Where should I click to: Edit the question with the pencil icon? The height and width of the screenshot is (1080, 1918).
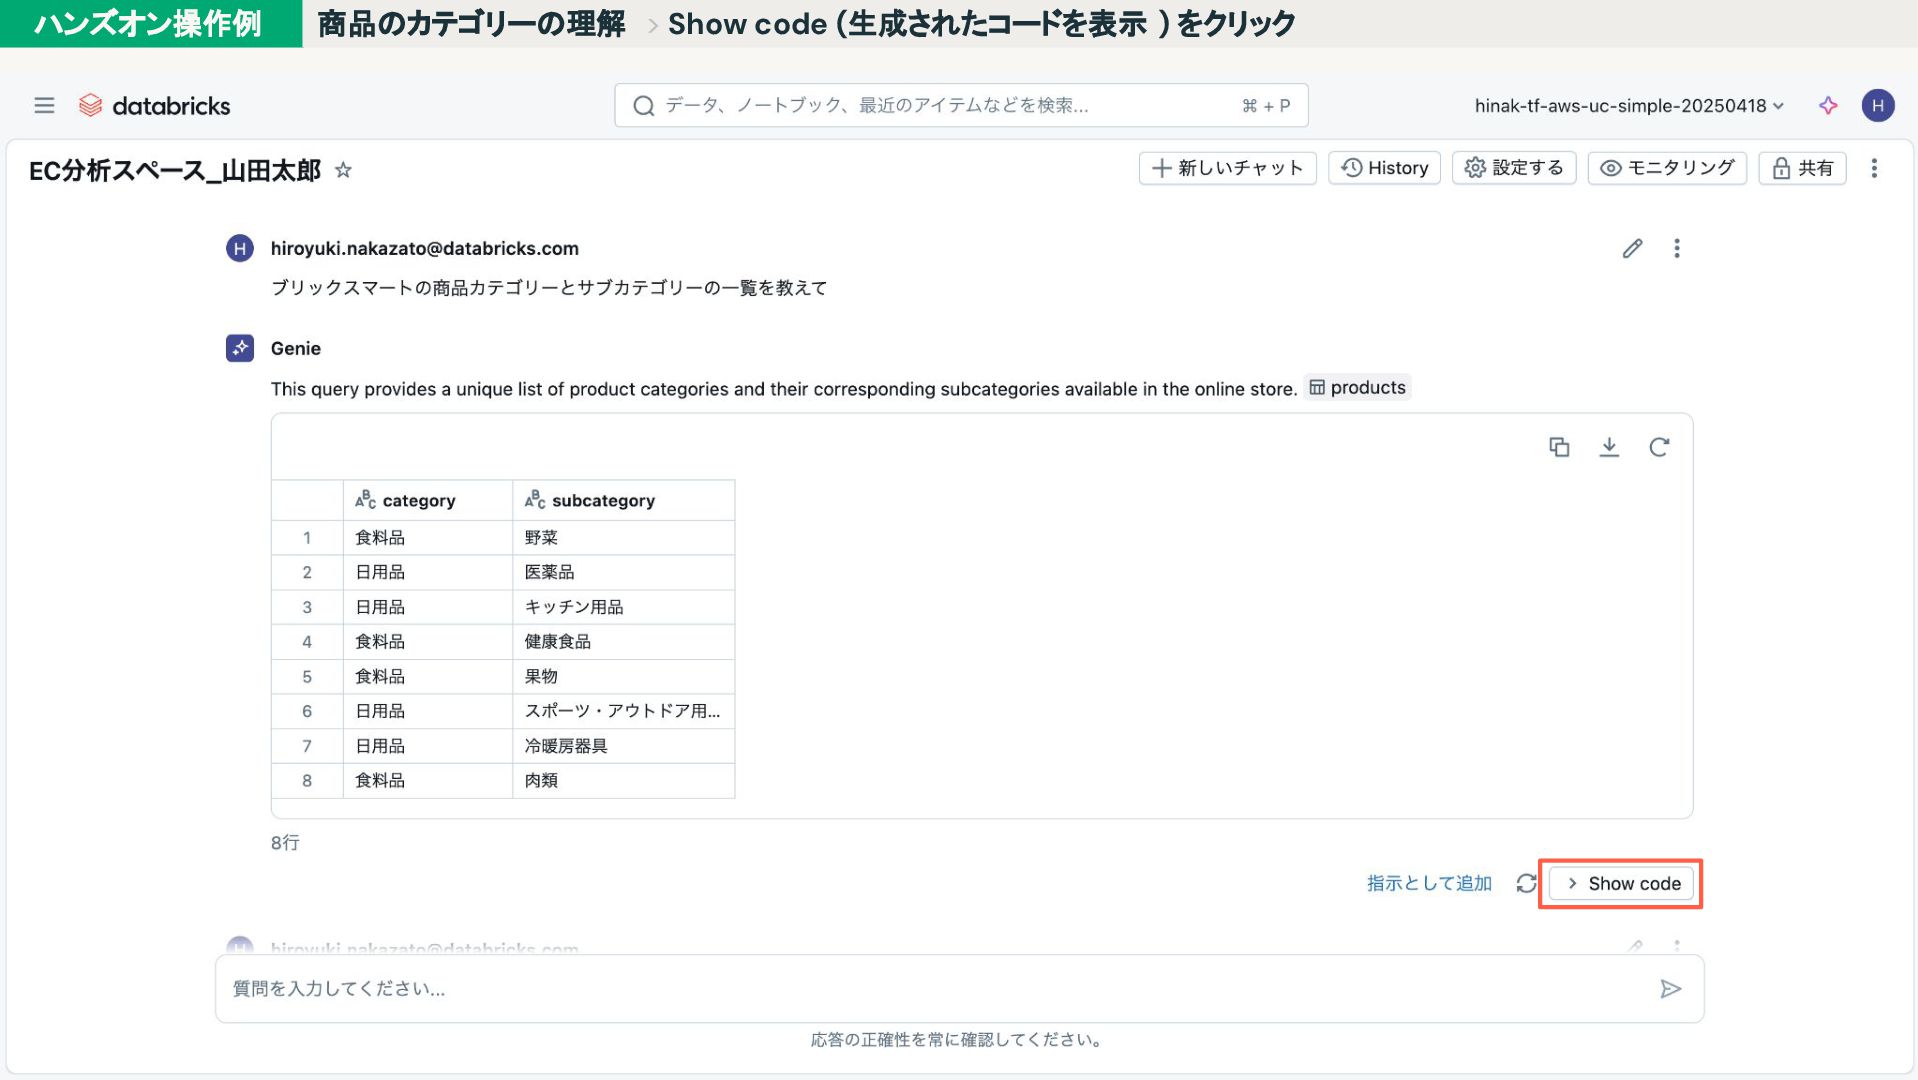click(x=1632, y=248)
